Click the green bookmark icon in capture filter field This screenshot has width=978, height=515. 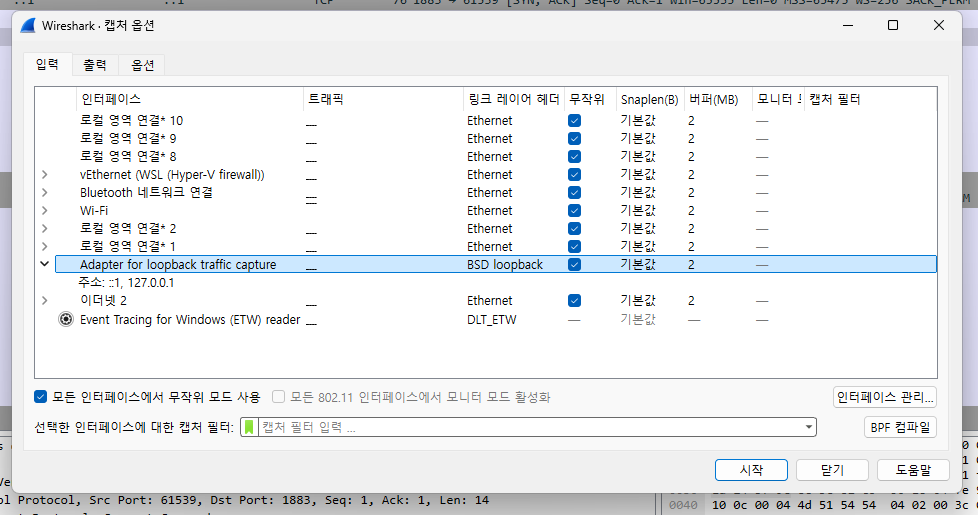pyautogui.click(x=249, y=427)
